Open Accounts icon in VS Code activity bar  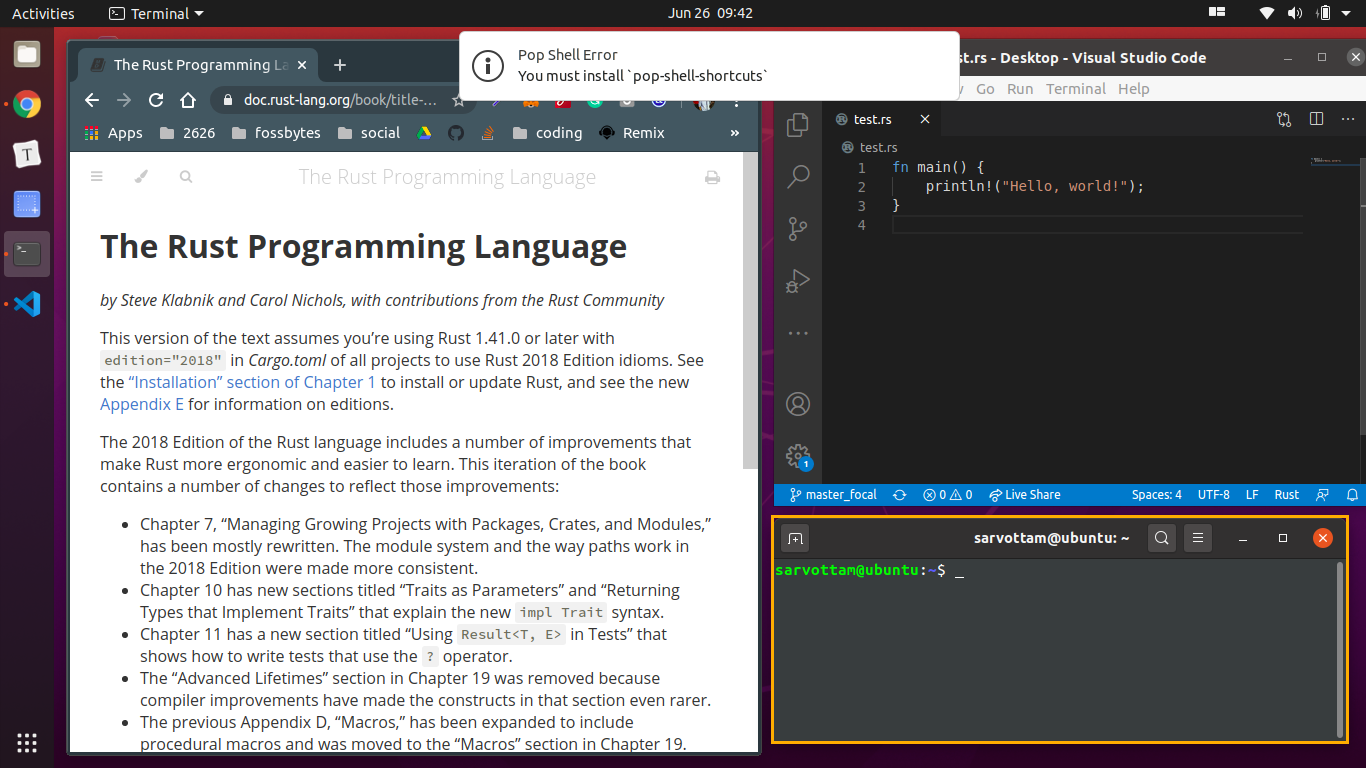coord(798,404)
